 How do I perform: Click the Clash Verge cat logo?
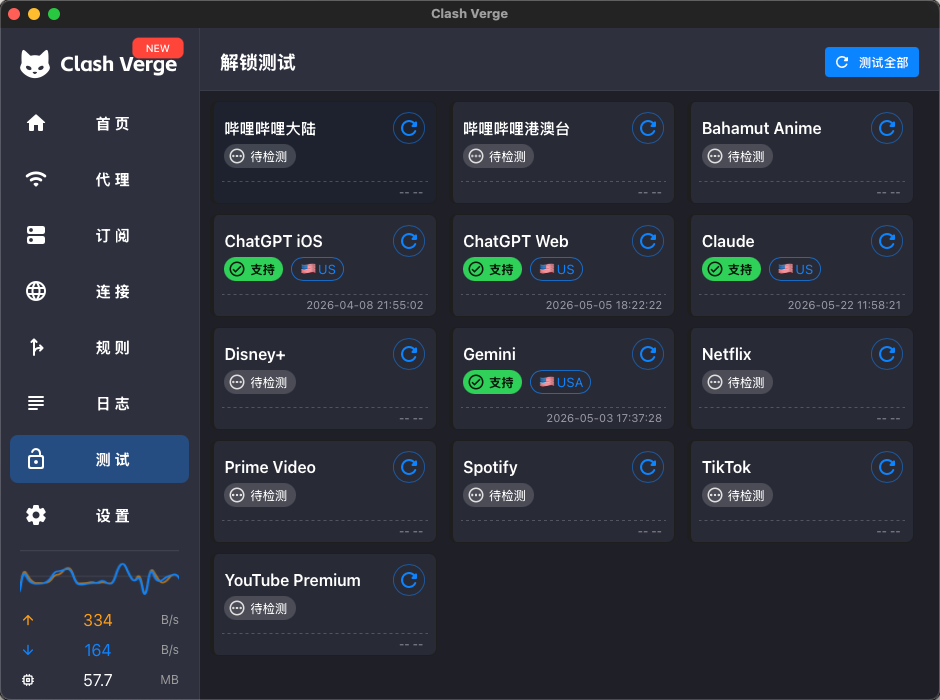coord(35,64)
